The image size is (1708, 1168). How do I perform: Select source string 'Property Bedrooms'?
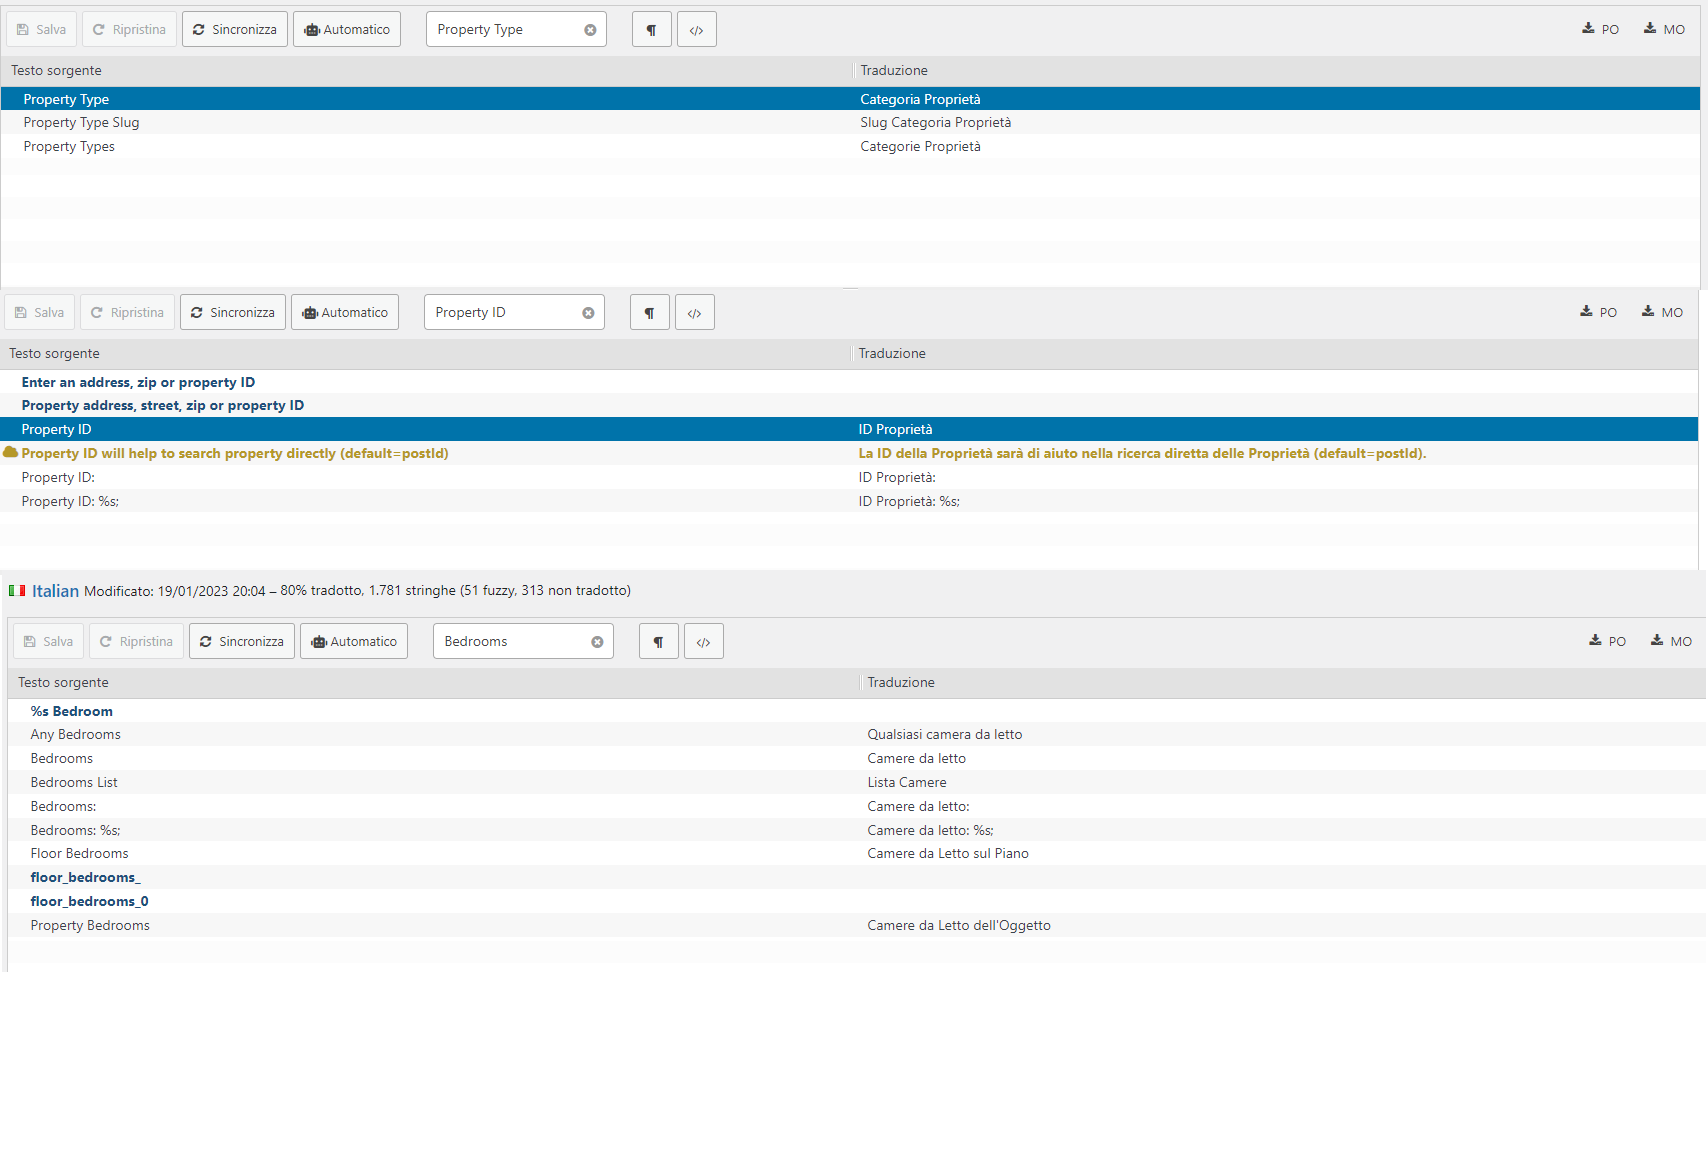click(x=90, y=926)
